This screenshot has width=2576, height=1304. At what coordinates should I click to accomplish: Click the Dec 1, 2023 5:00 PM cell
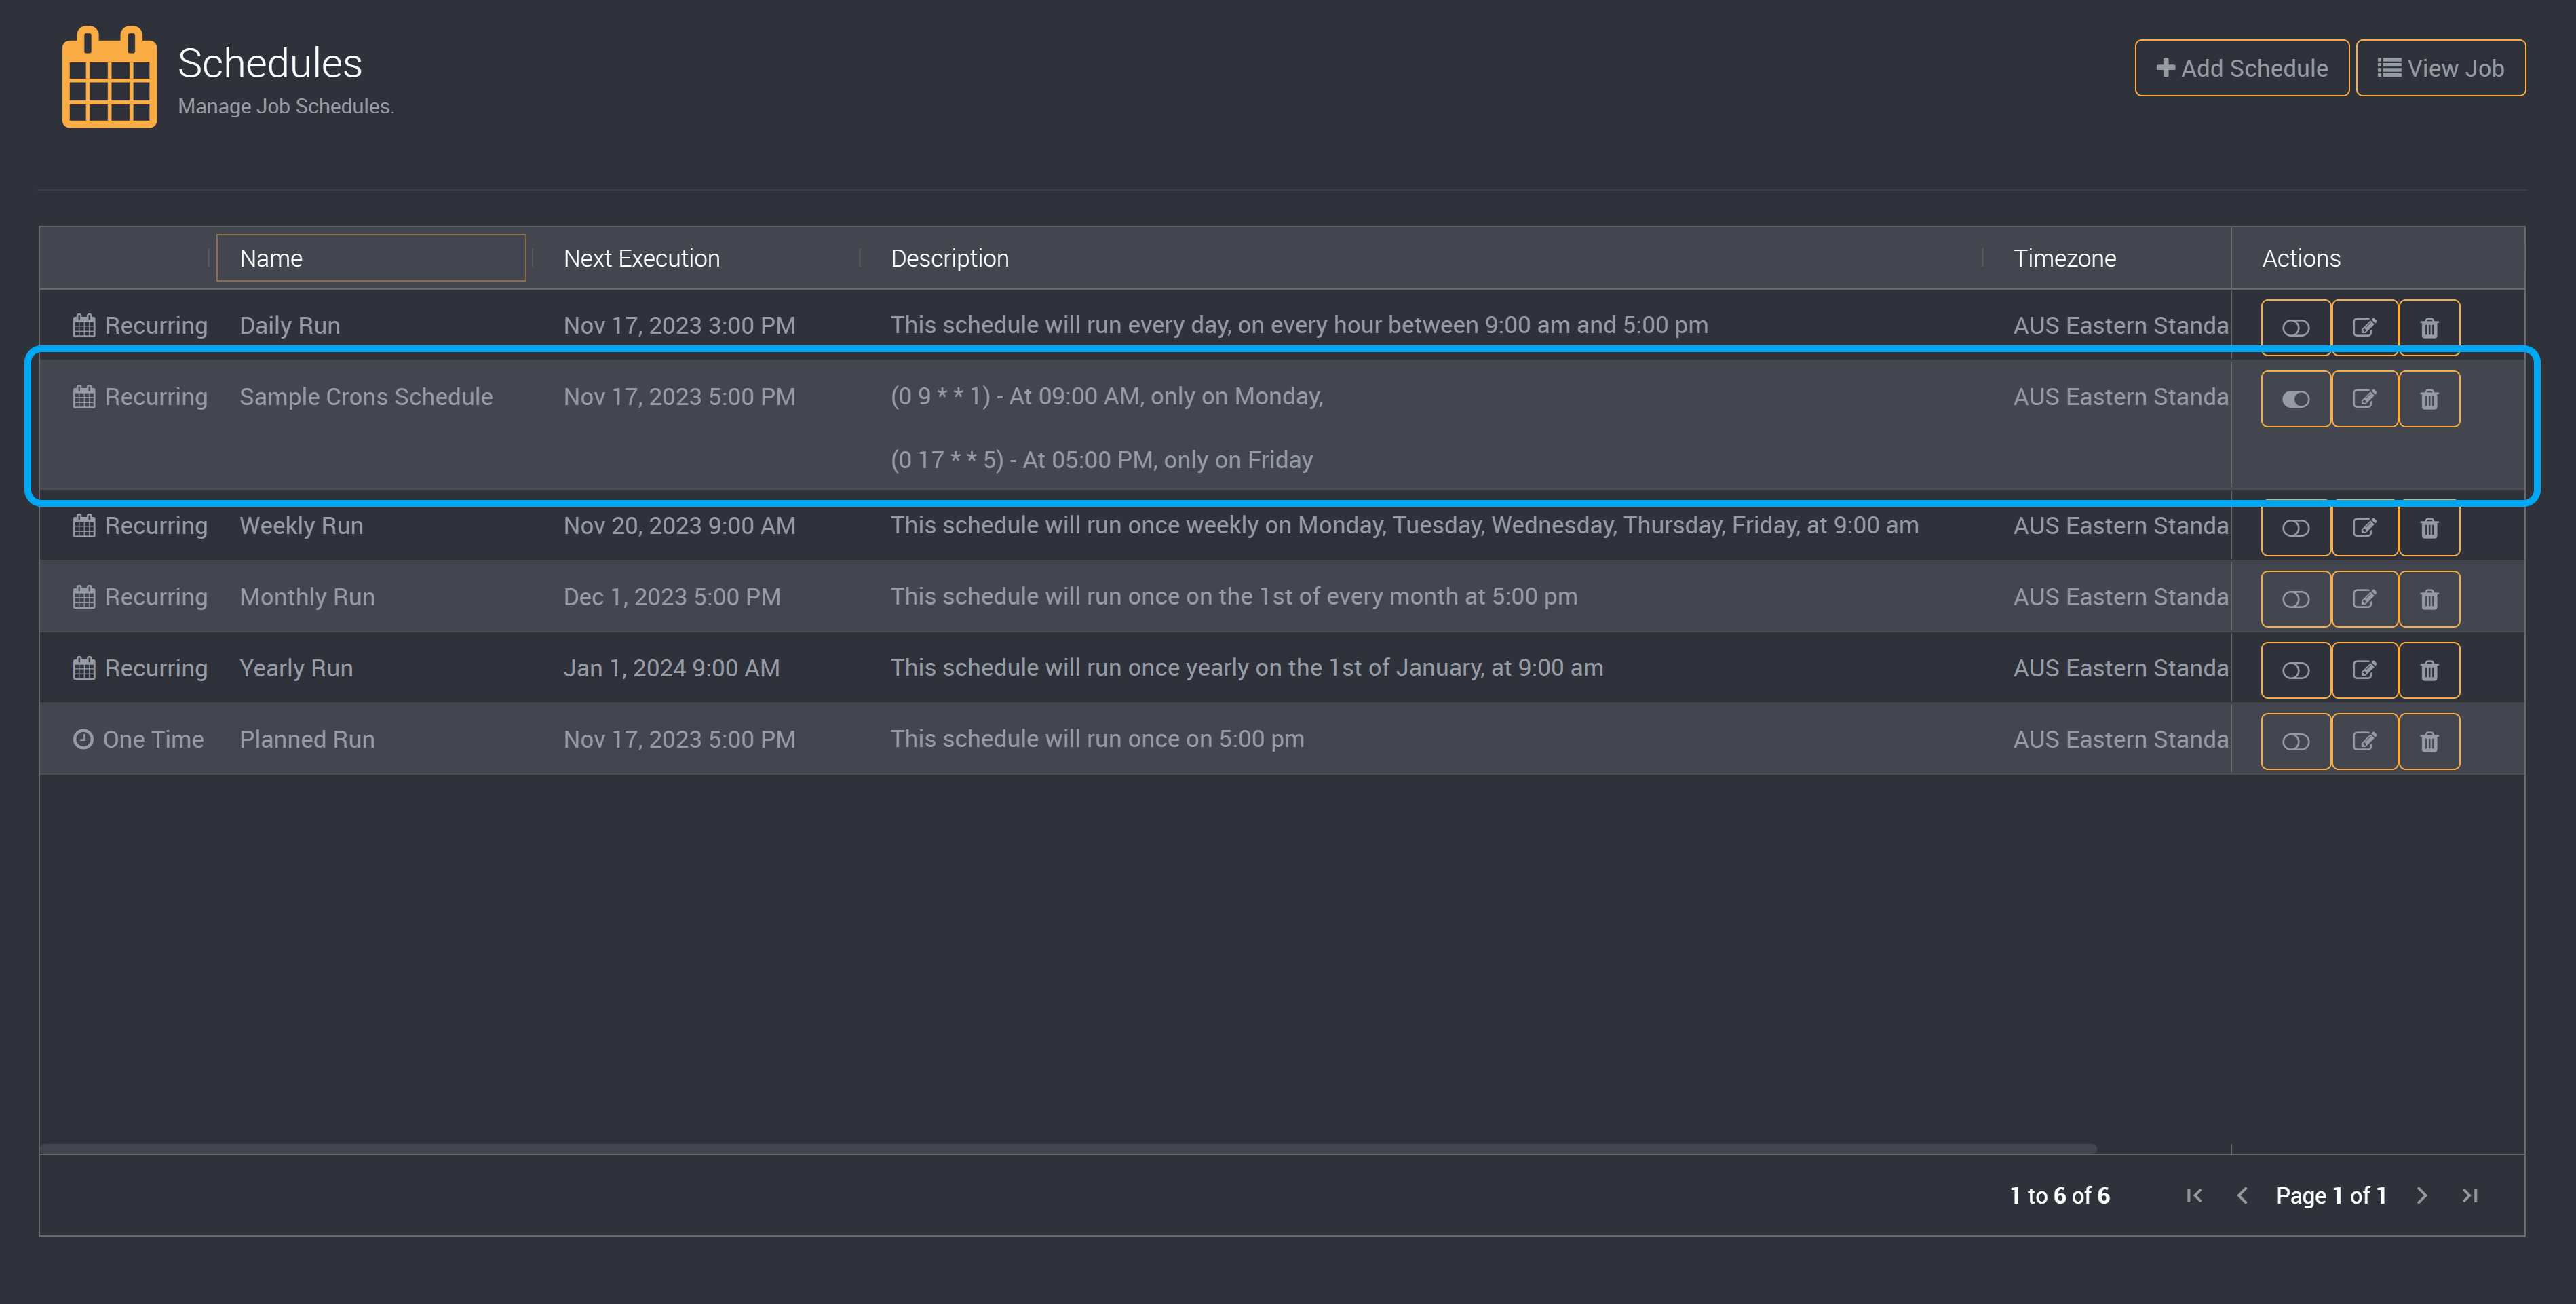(x=672, y=597)
